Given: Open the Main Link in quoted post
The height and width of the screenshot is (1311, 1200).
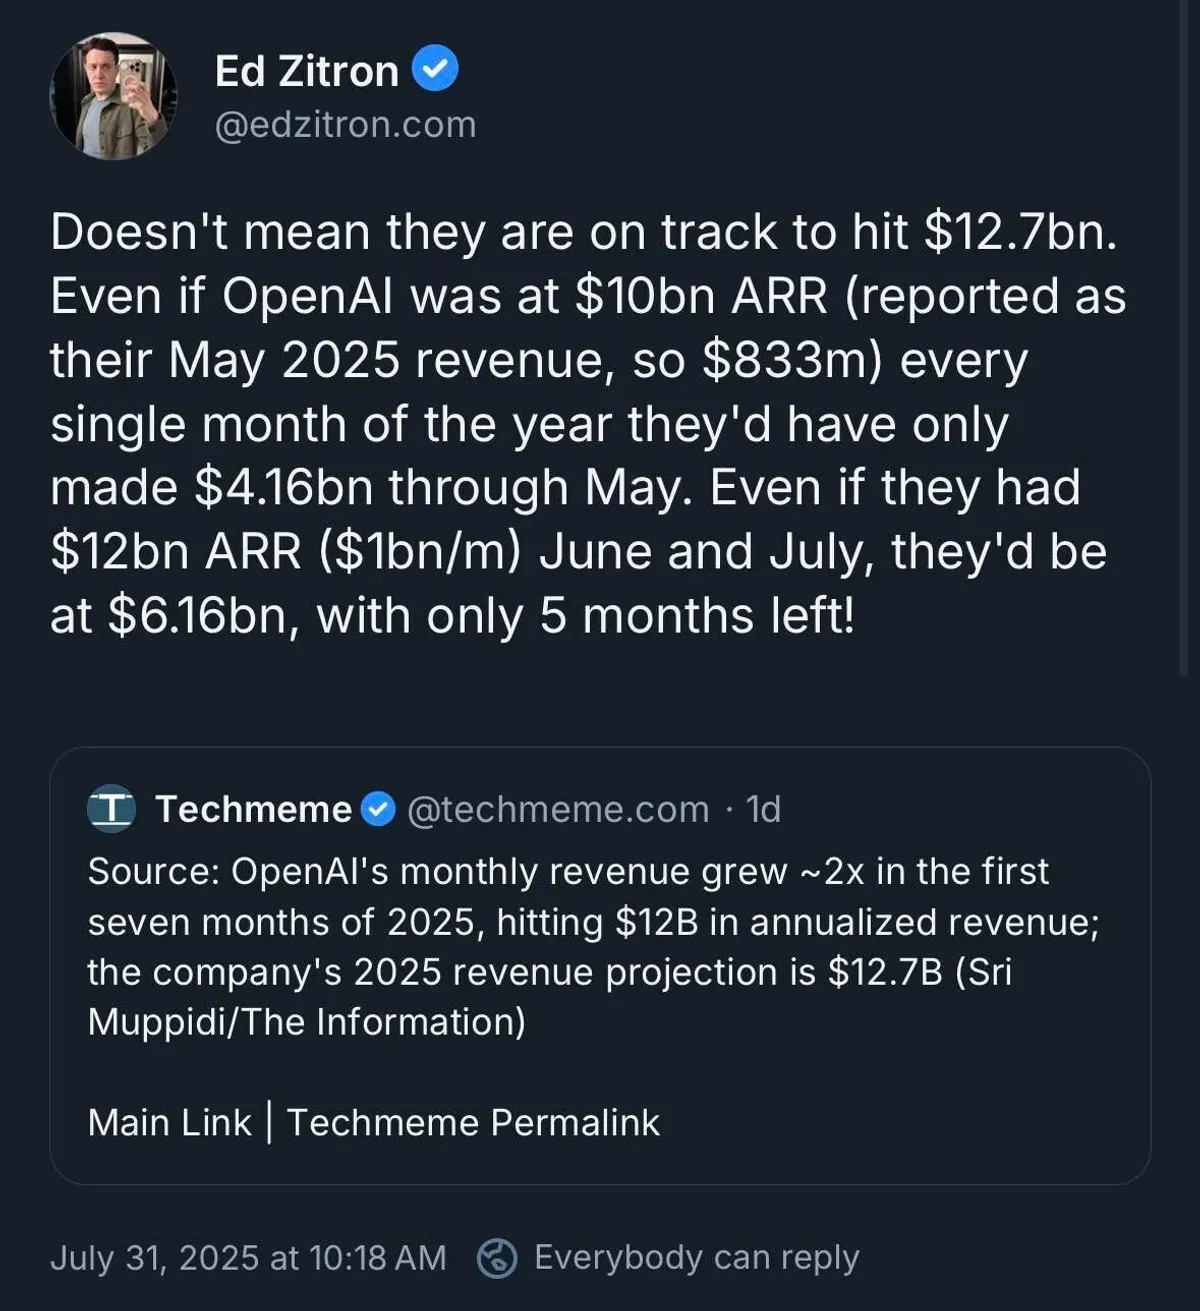Looking at the screenshot, I should click(x=169, y=1122).
